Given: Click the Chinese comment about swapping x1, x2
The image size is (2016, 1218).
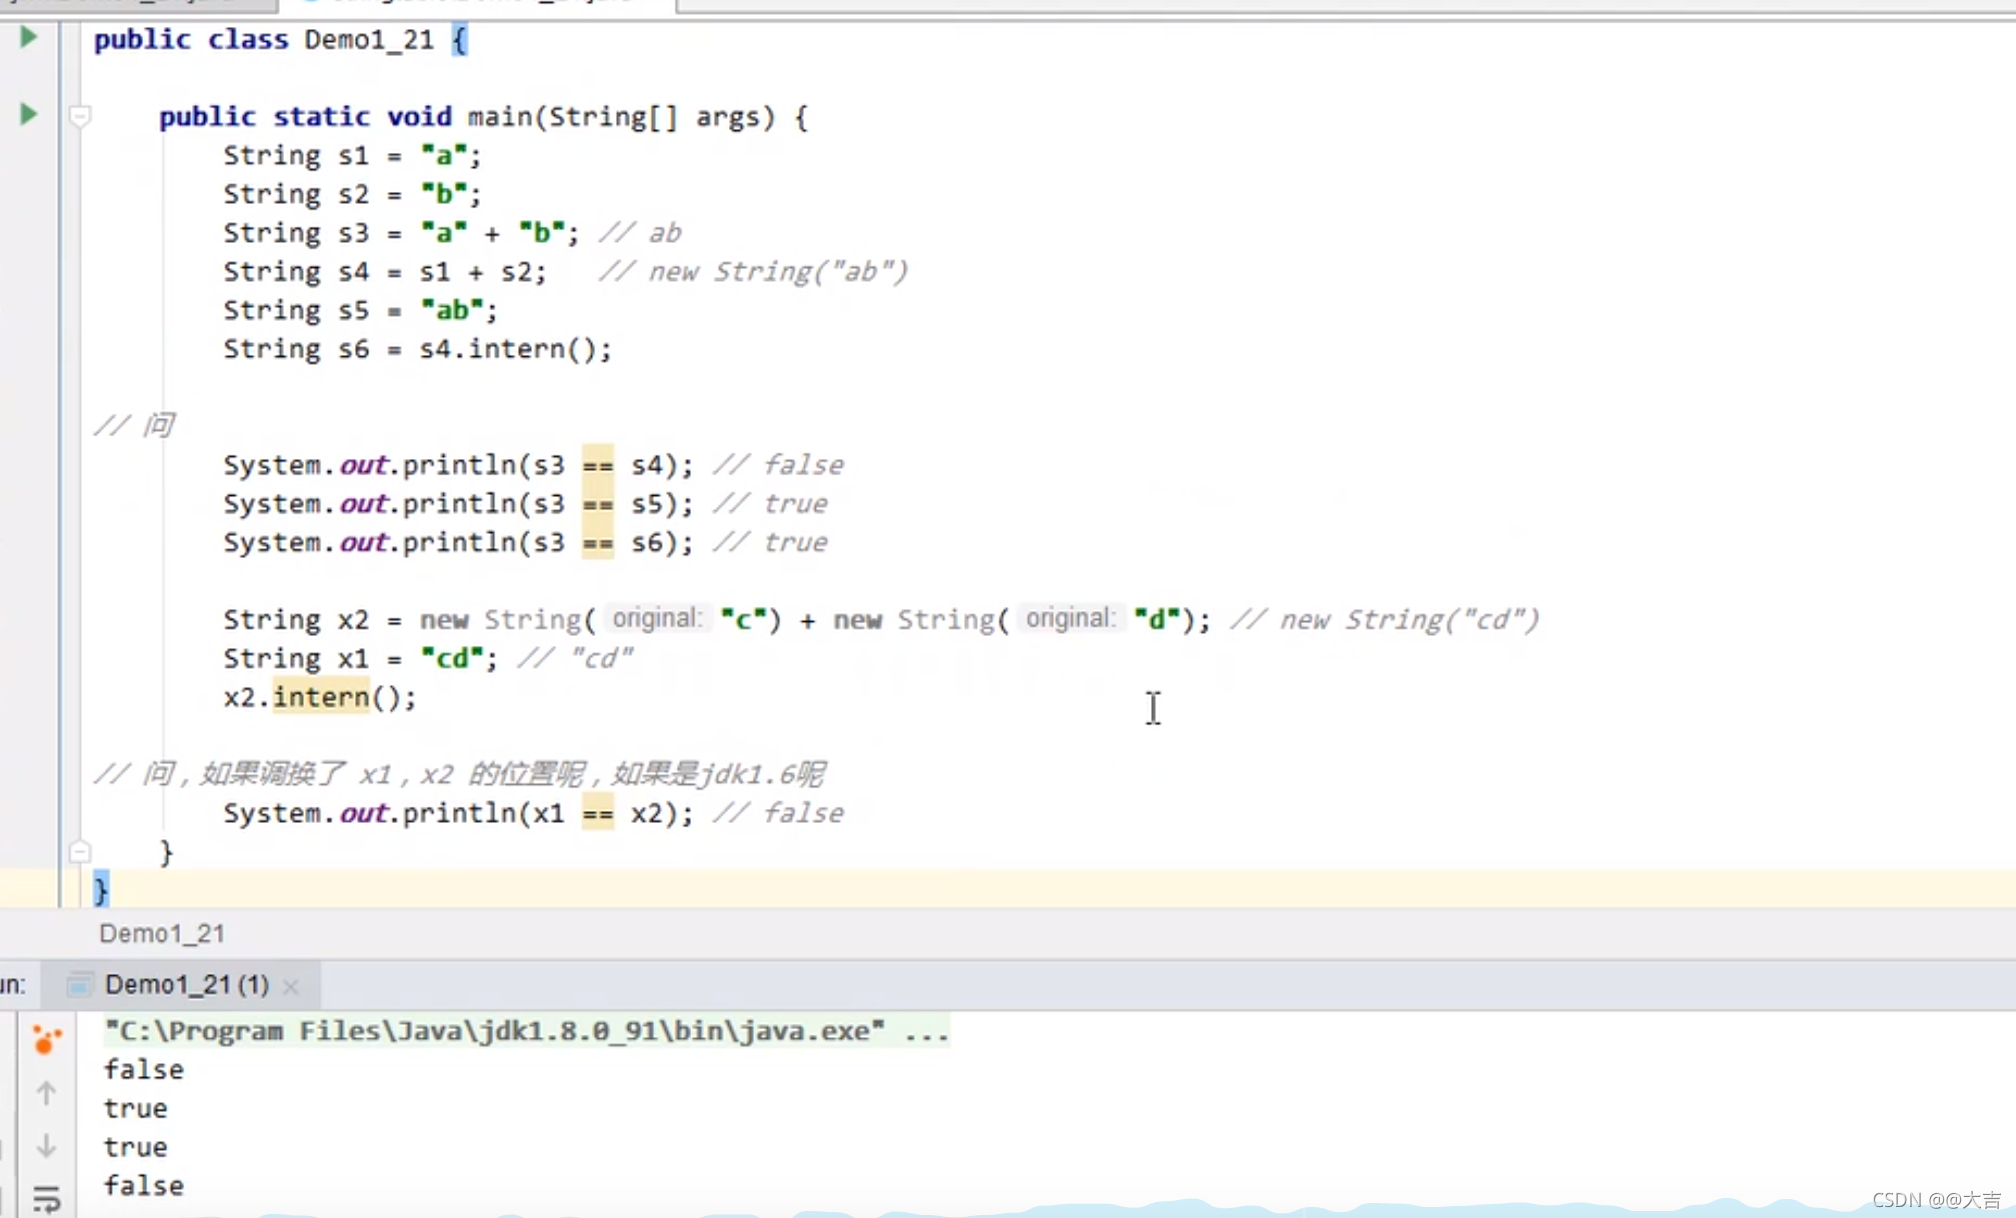Looking at the screenshot, I should [460, 774].
